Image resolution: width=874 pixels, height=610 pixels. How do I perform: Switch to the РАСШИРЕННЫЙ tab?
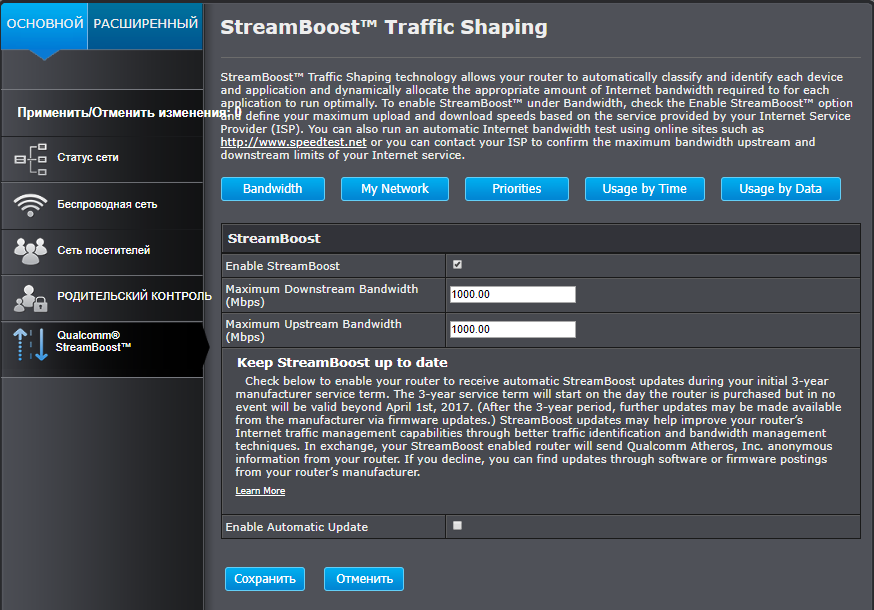pos(145,24)
